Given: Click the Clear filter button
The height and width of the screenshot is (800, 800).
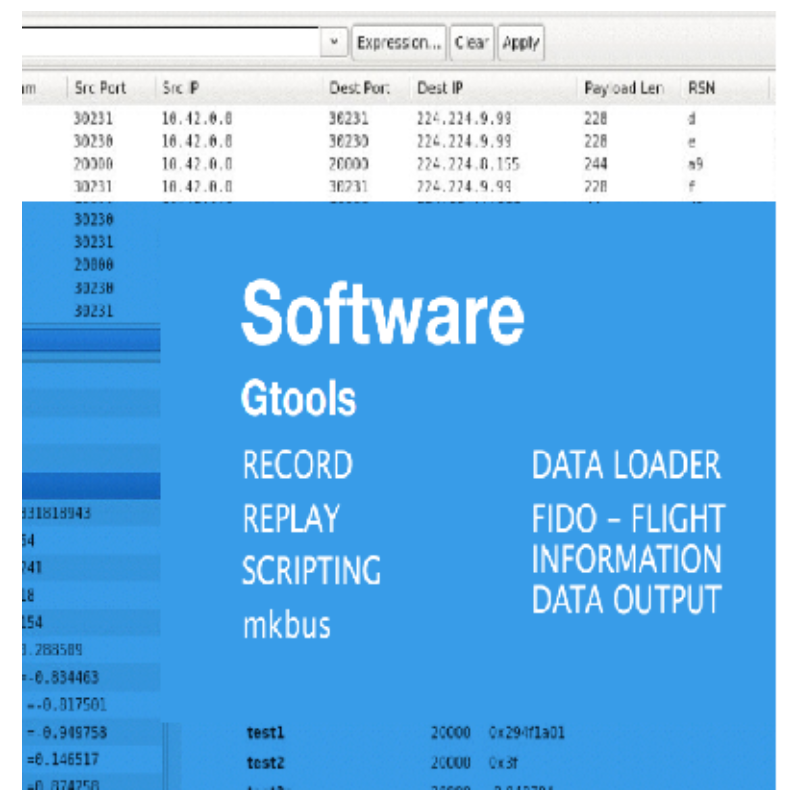Looking at the screenshot, I should (x=471, y=43).
